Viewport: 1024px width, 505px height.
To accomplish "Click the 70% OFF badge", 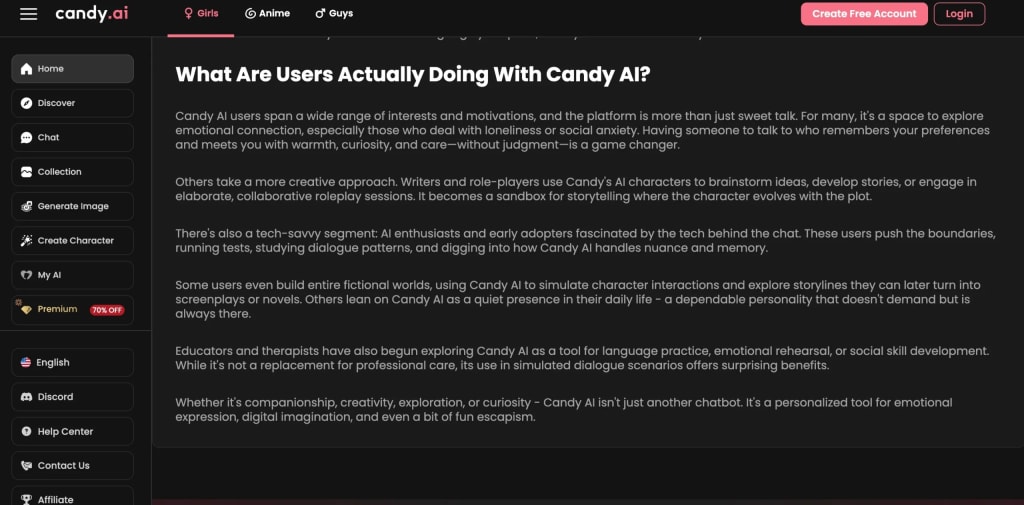I will click(107, 310).
